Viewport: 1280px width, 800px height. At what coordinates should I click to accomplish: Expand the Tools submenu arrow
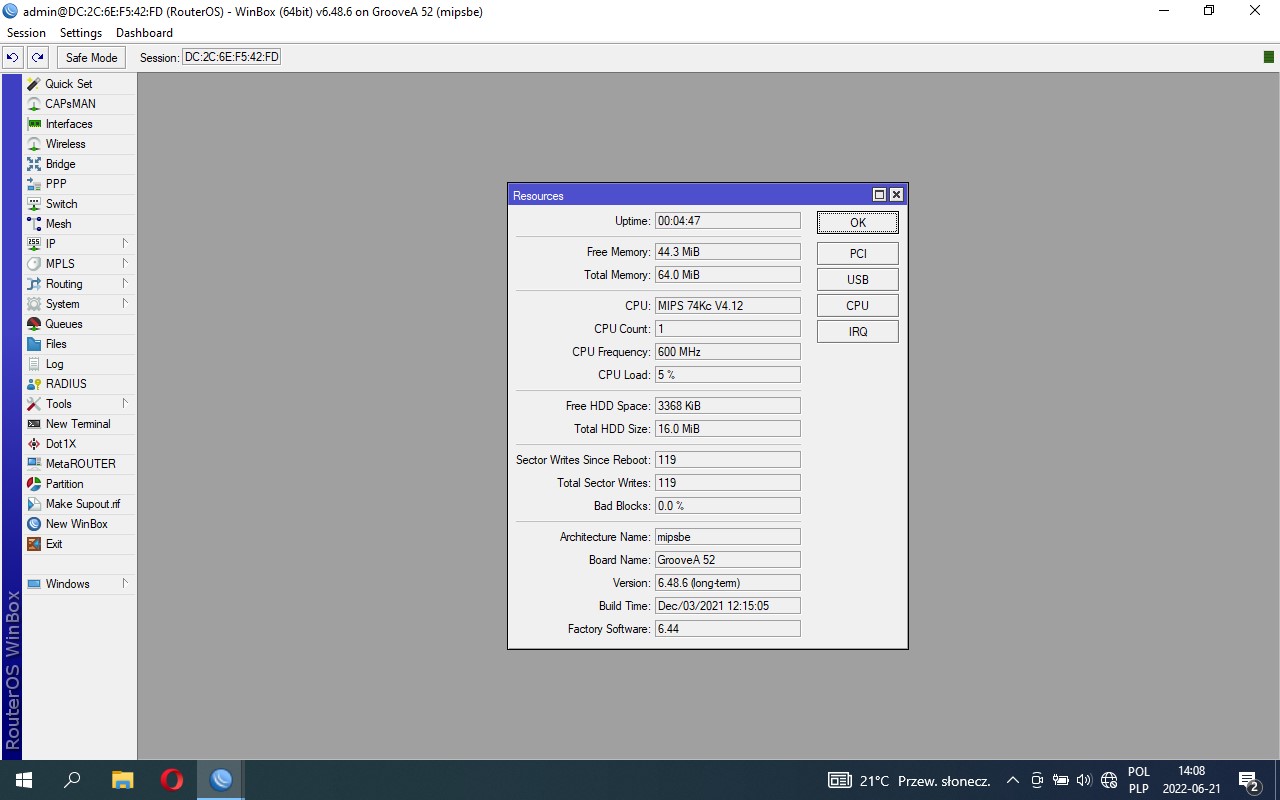(x=125, y=404)
